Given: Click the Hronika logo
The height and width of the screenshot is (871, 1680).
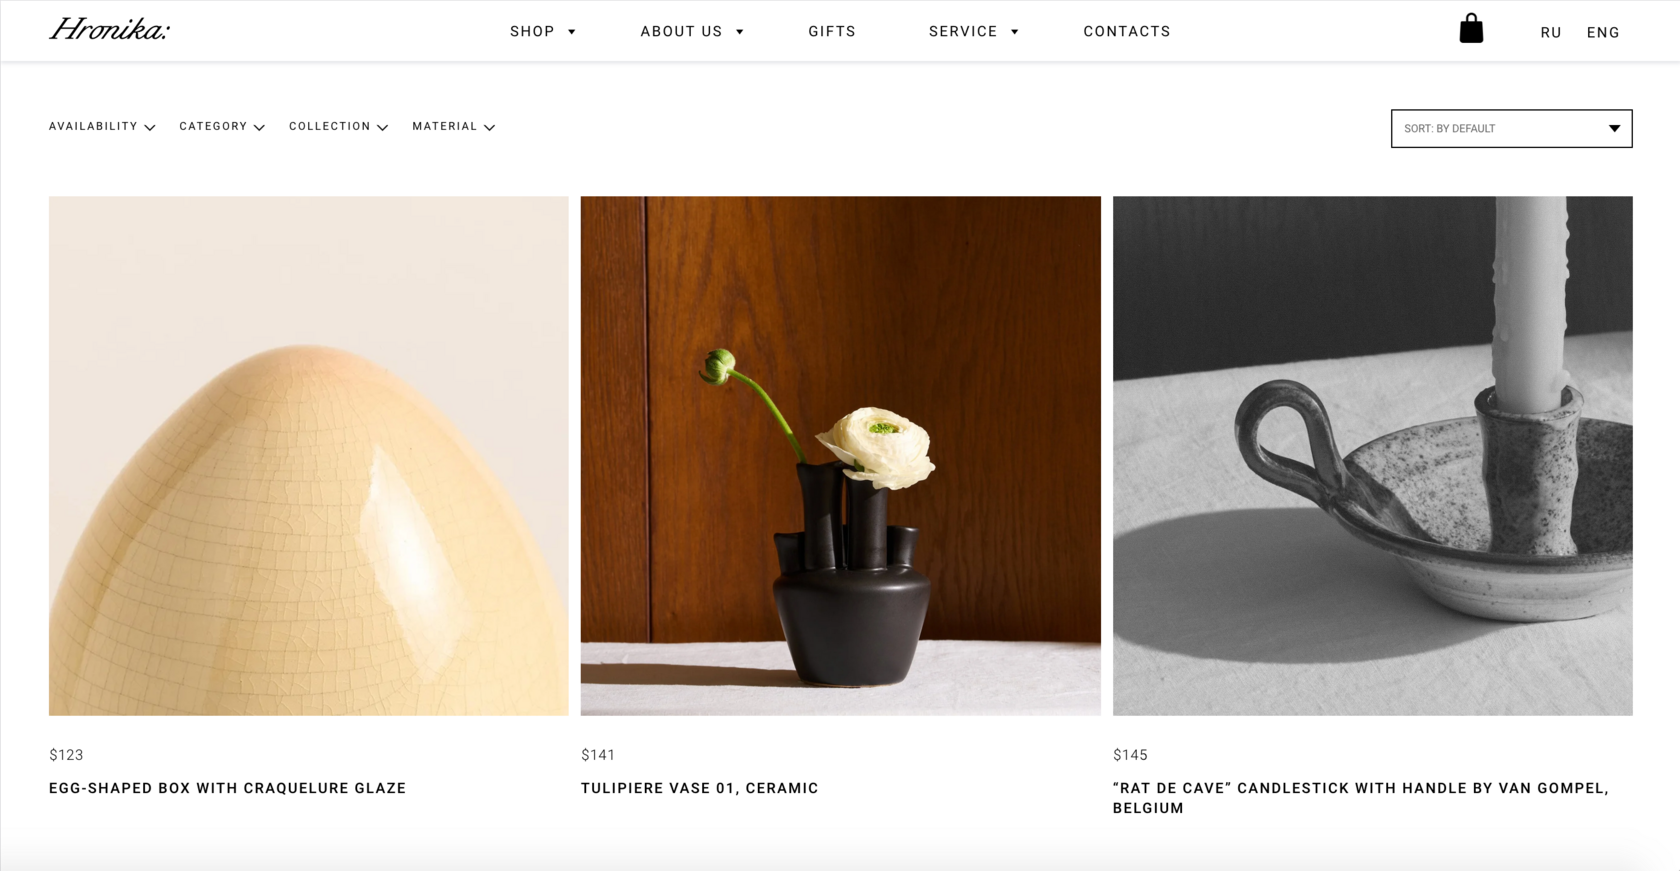Looking at the screenshot, I should coord(110,30).
